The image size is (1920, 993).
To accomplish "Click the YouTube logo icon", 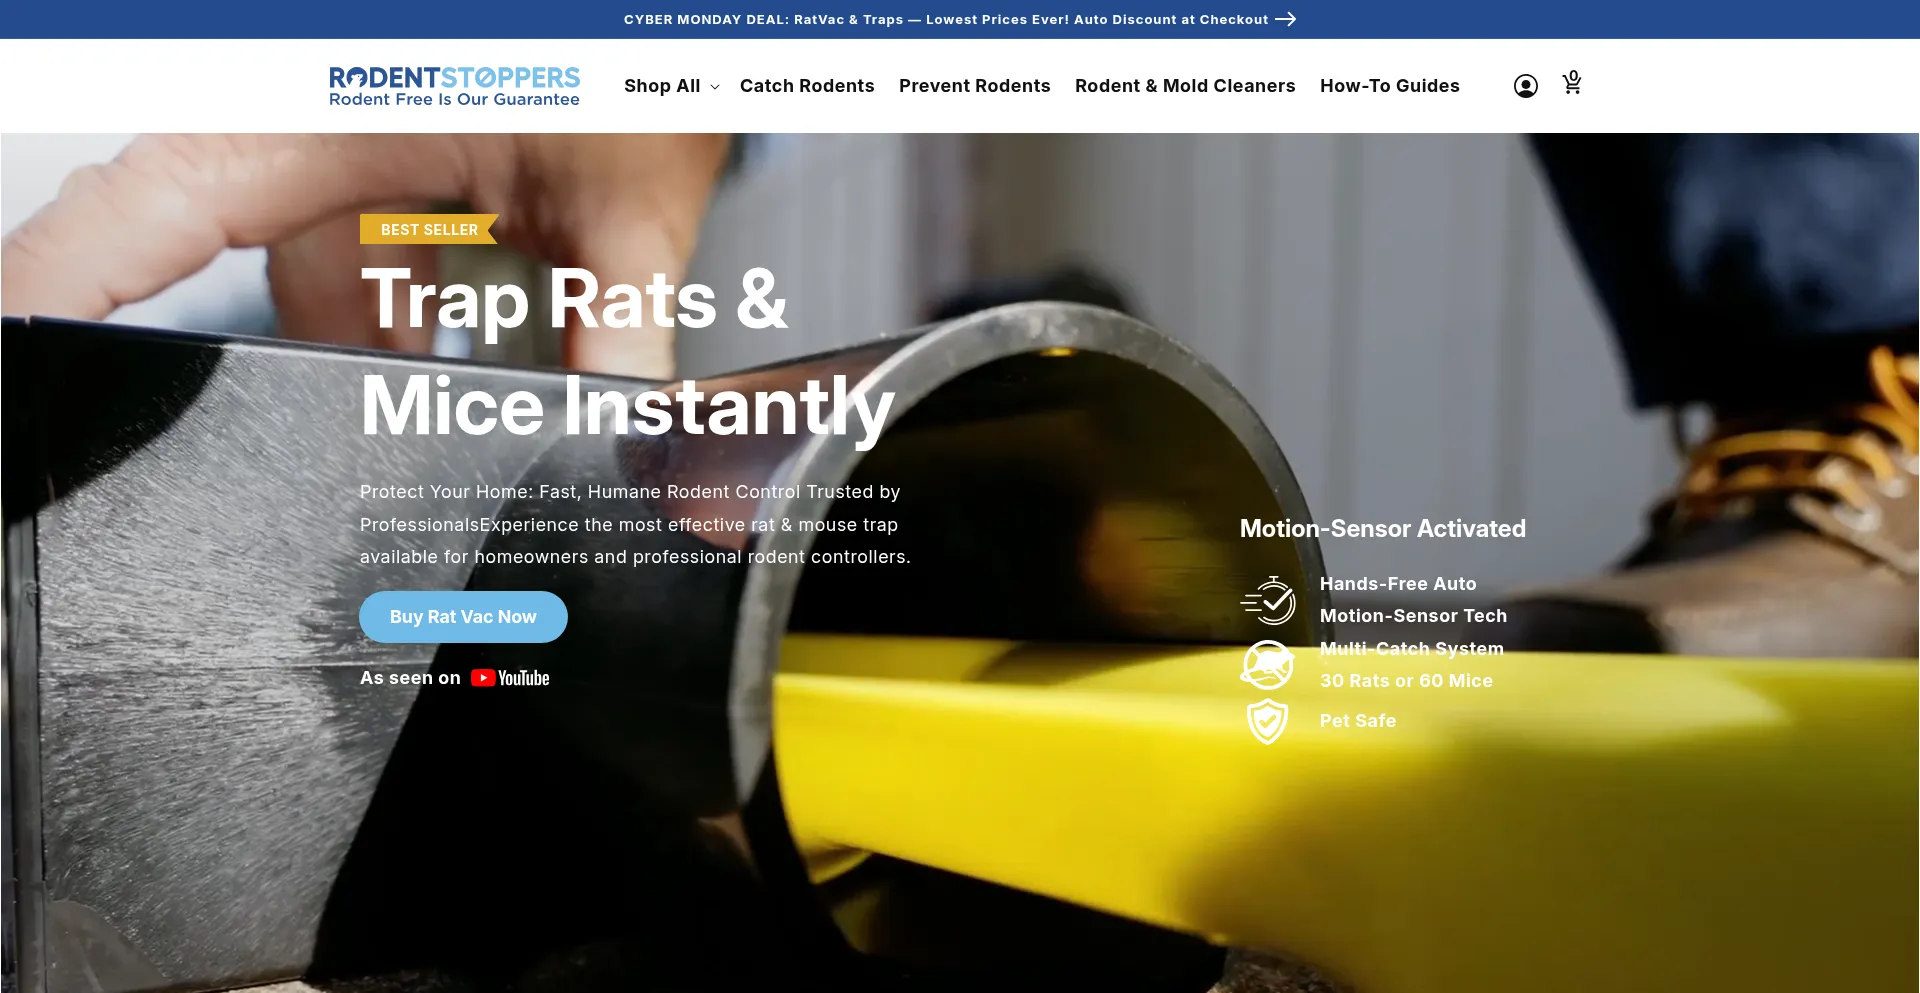I will [x=510, y=678].
